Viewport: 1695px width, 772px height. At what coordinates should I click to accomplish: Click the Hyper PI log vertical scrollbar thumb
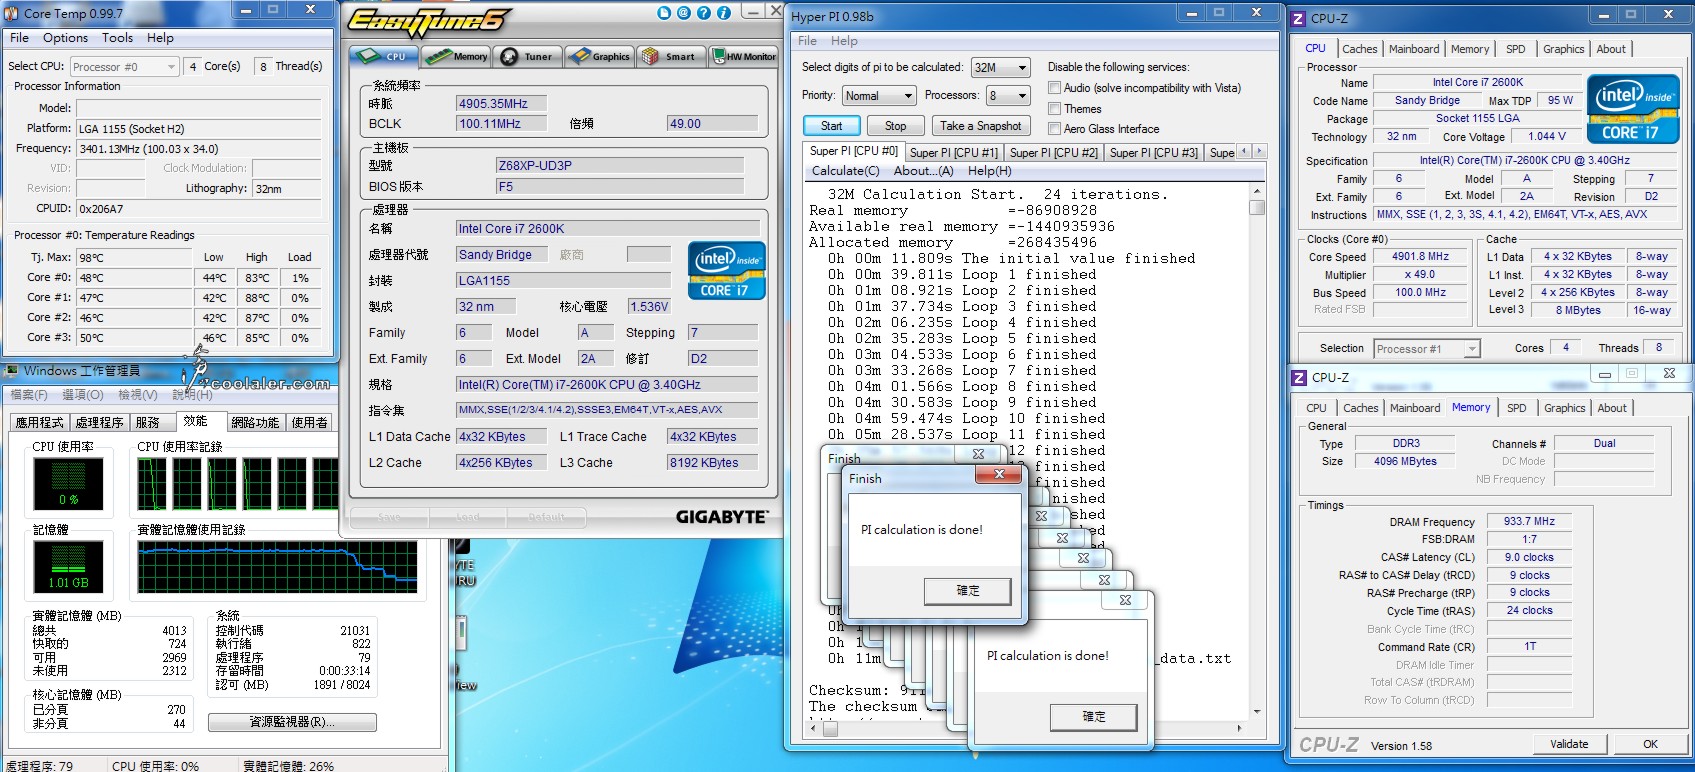click(1257, 208)
